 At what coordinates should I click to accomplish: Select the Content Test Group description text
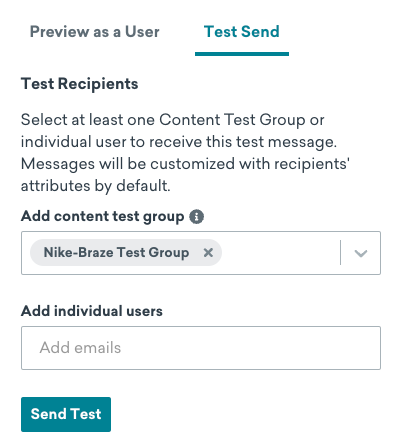pyautogui.click(x=185, y=153)
